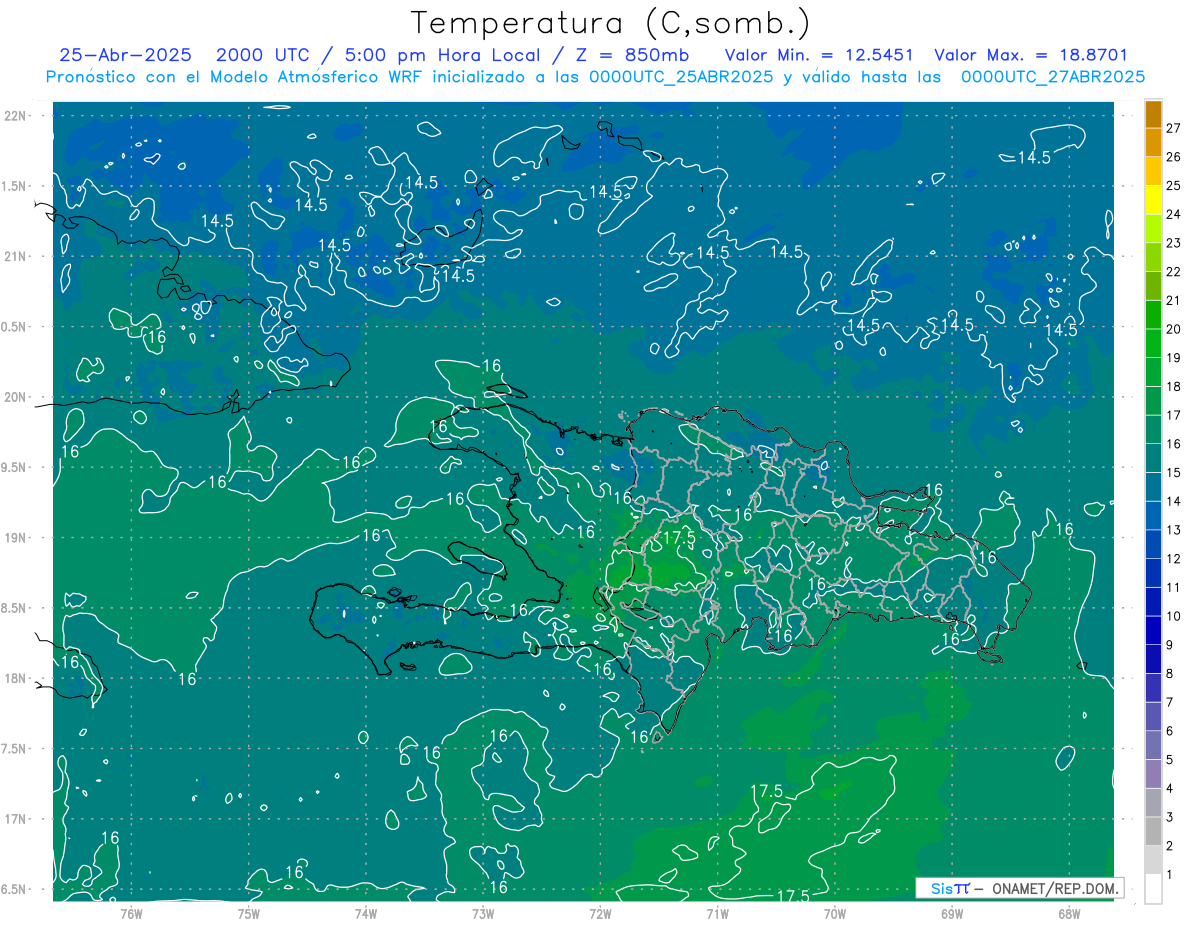
Task: Click the color bar label '27'
Action: pyautogui.click(x=1173, y=127)
